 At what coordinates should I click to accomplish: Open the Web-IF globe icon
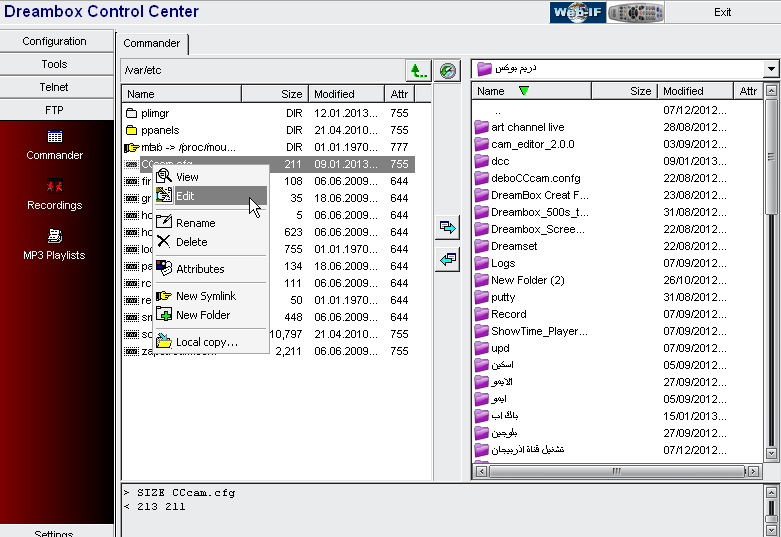coord(577,12)
